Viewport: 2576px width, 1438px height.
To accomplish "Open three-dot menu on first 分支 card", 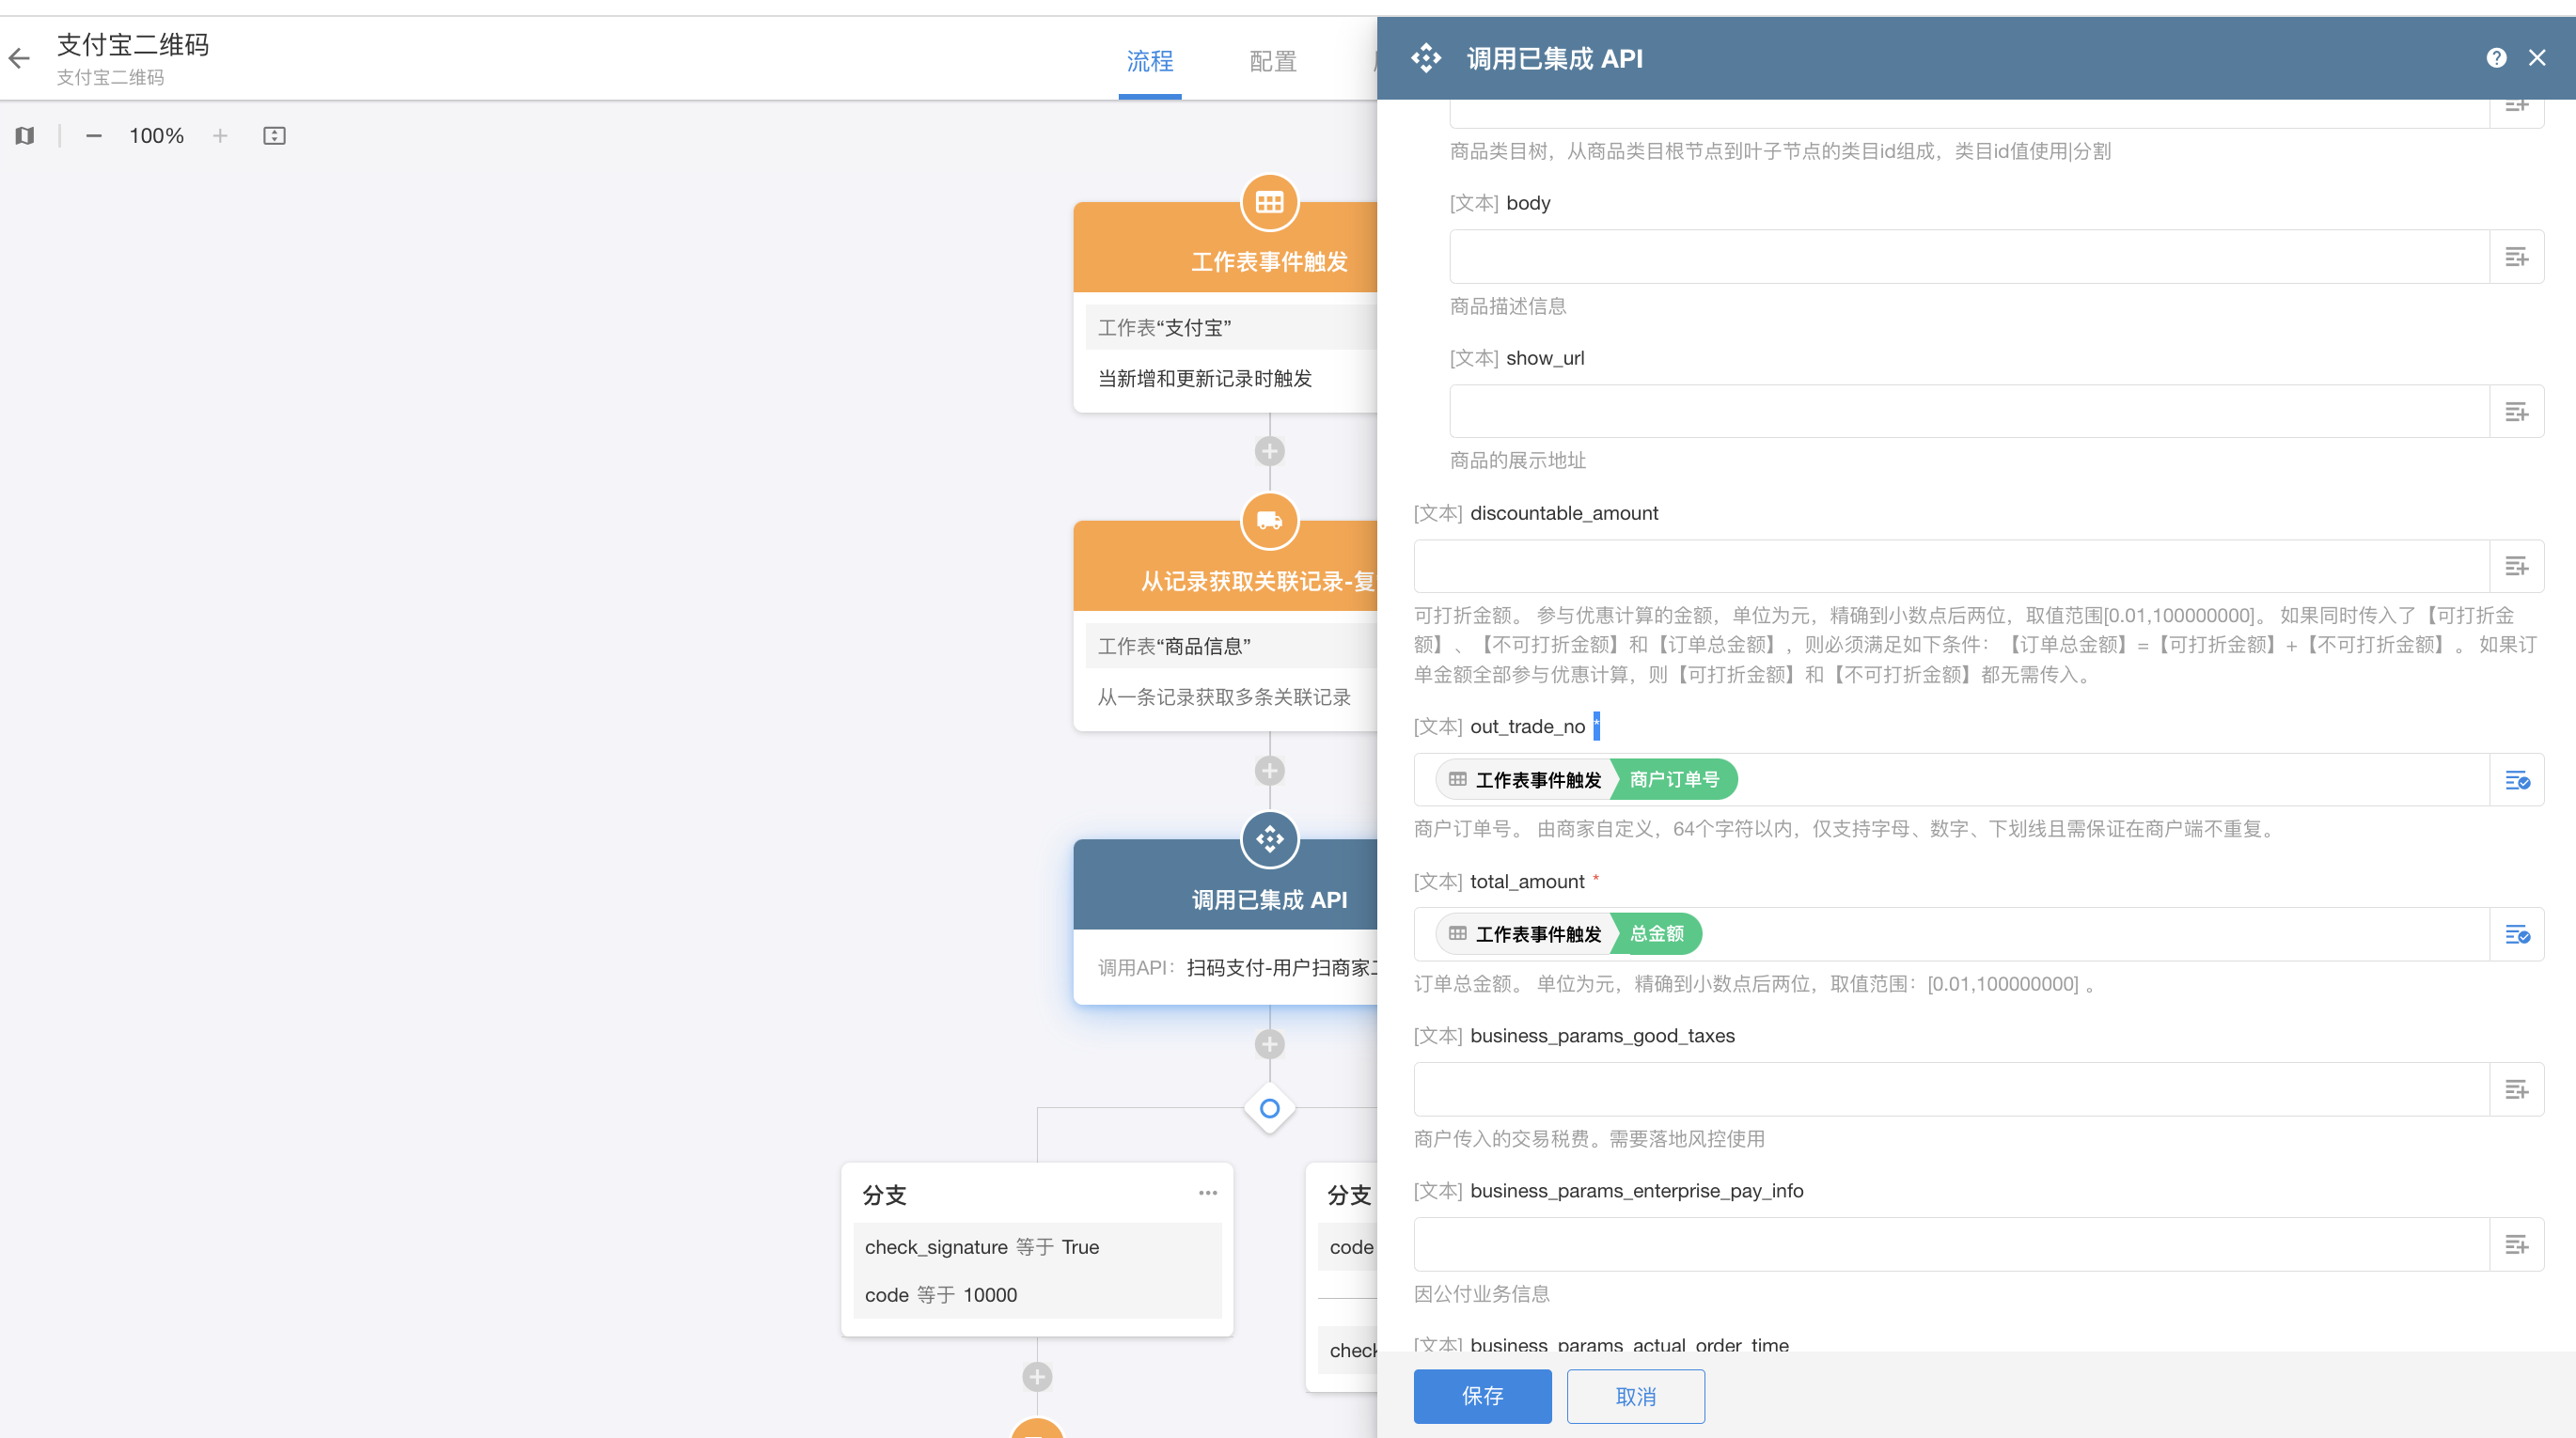I will point(1207,1193).
